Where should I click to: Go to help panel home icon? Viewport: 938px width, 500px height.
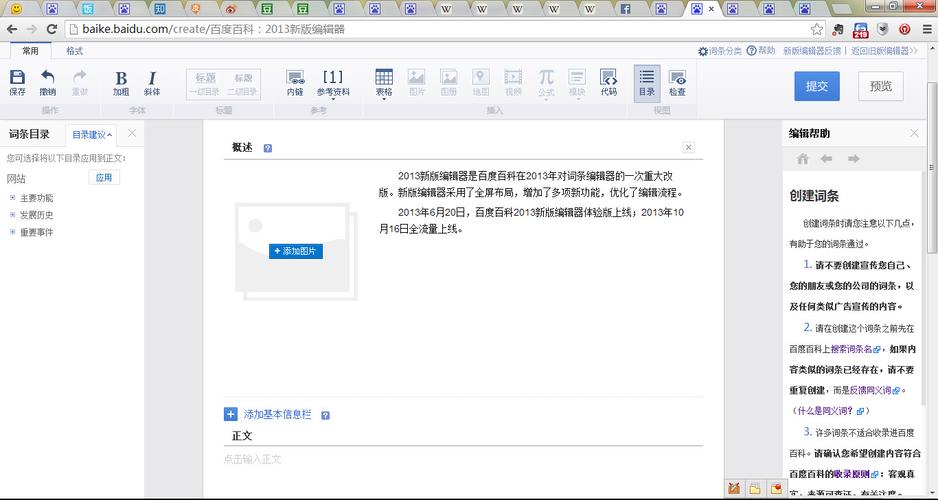(x=802, y=159)
